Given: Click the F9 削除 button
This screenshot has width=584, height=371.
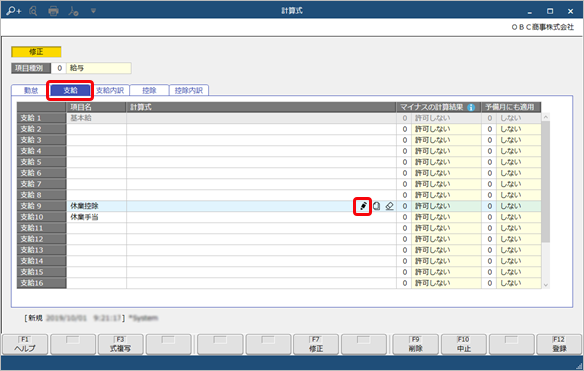Looking at the screenshot, I should (x=416, y=344).
